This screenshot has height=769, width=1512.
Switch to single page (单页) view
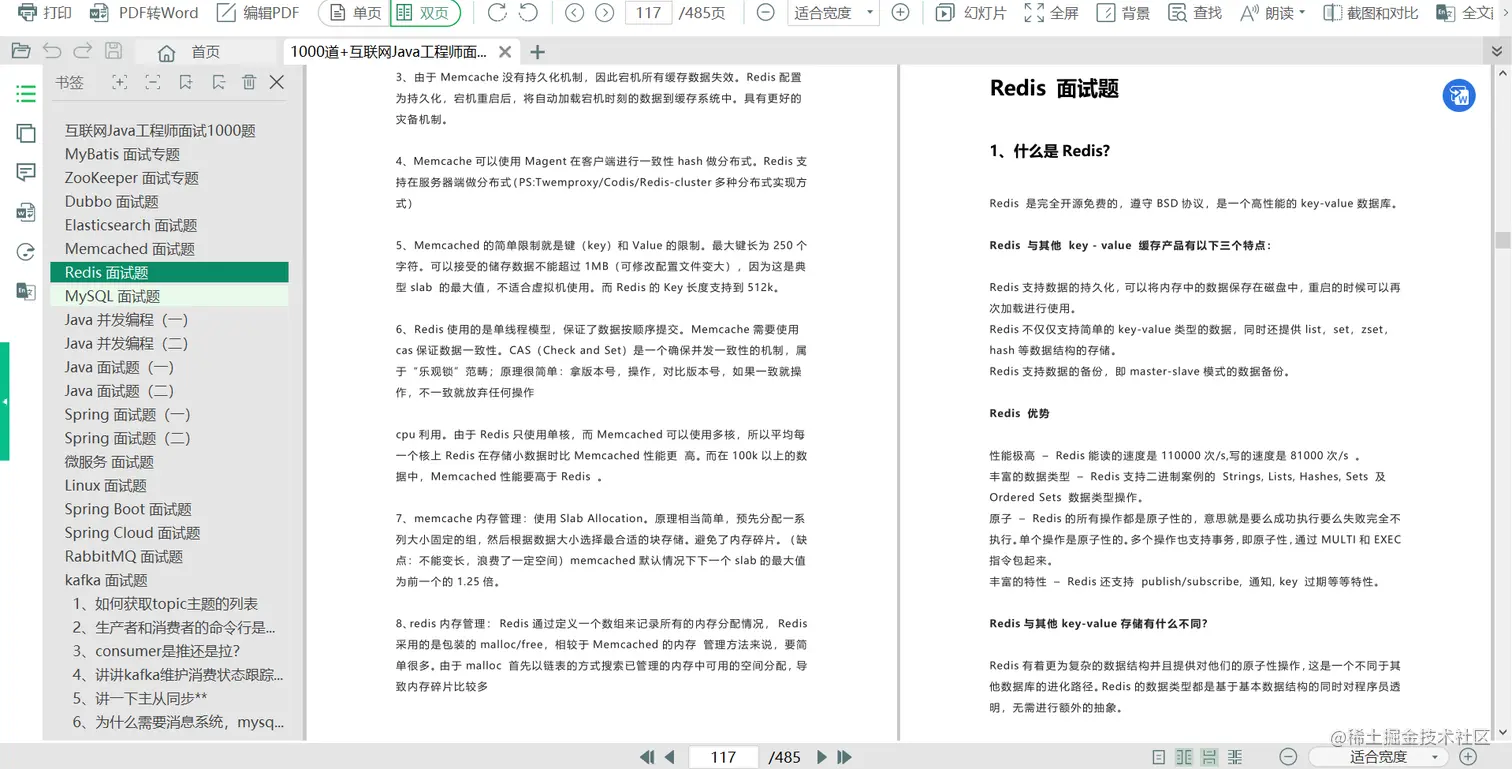point(354,13)
